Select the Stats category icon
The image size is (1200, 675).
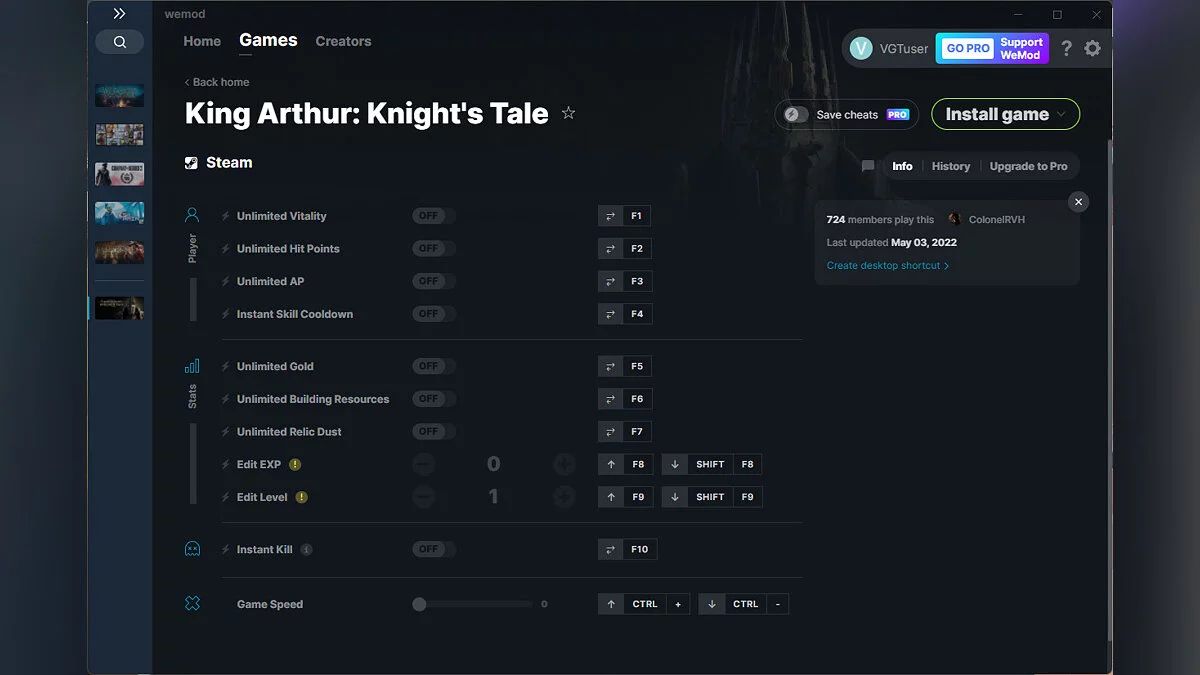coord(192,367)
